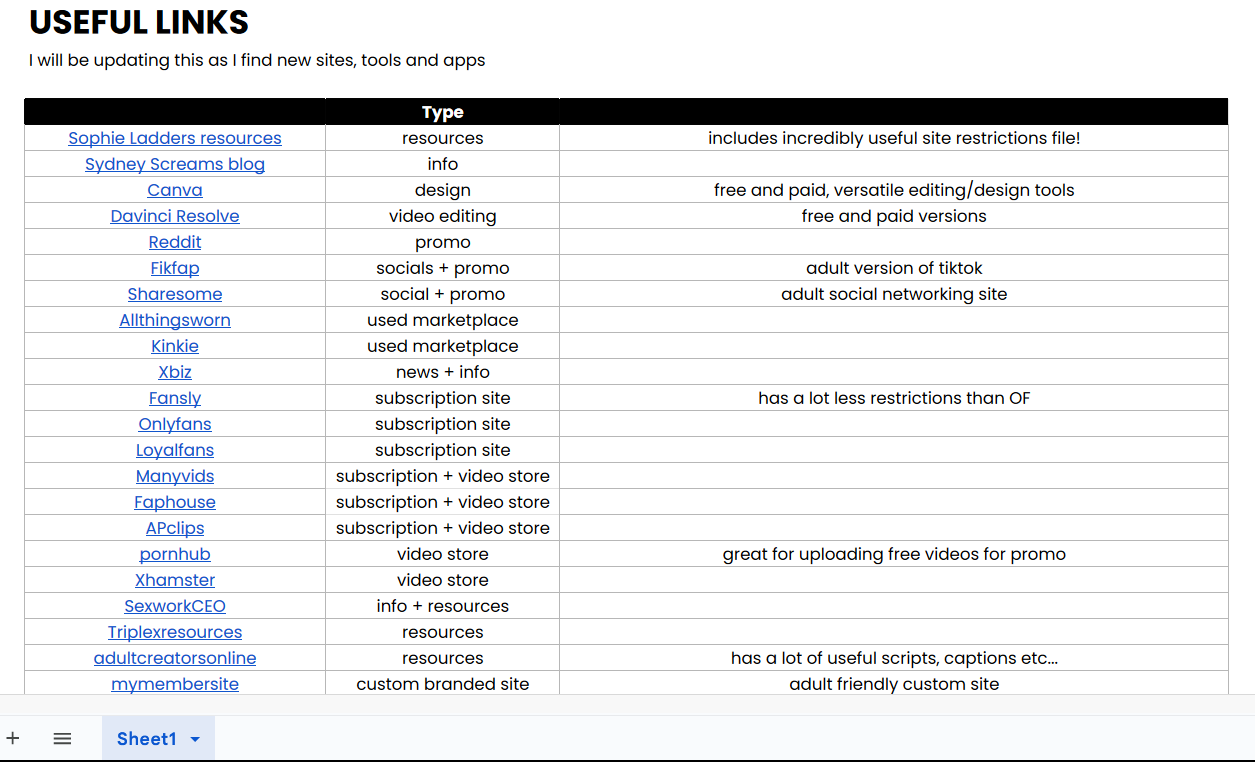The width and height of the screenshot is (1255, 762).
Task: Visit the Fansly link
Action: [175, 398]
